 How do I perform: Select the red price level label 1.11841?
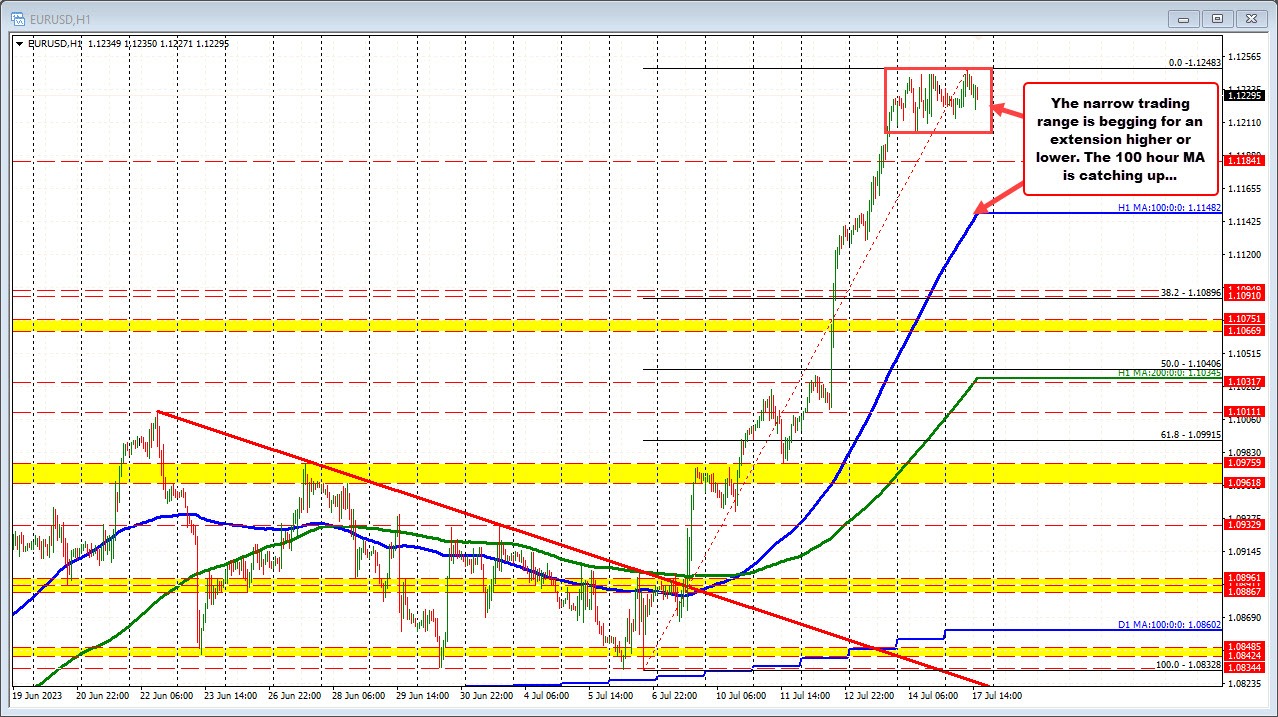[1243, 160]
